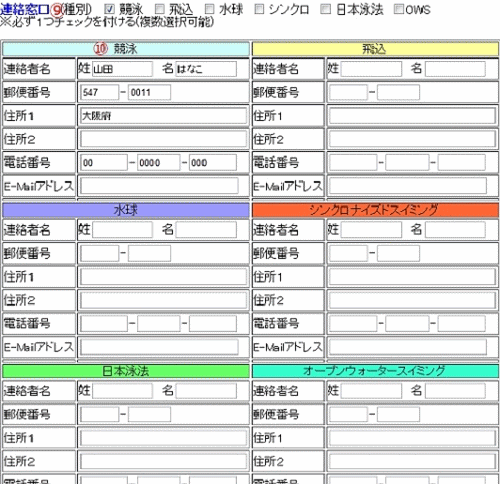Image resolution: width=500 pixels, height=484 pixels.
Task: Click the E-Mail field in 飛込 section
Action: 408,186
